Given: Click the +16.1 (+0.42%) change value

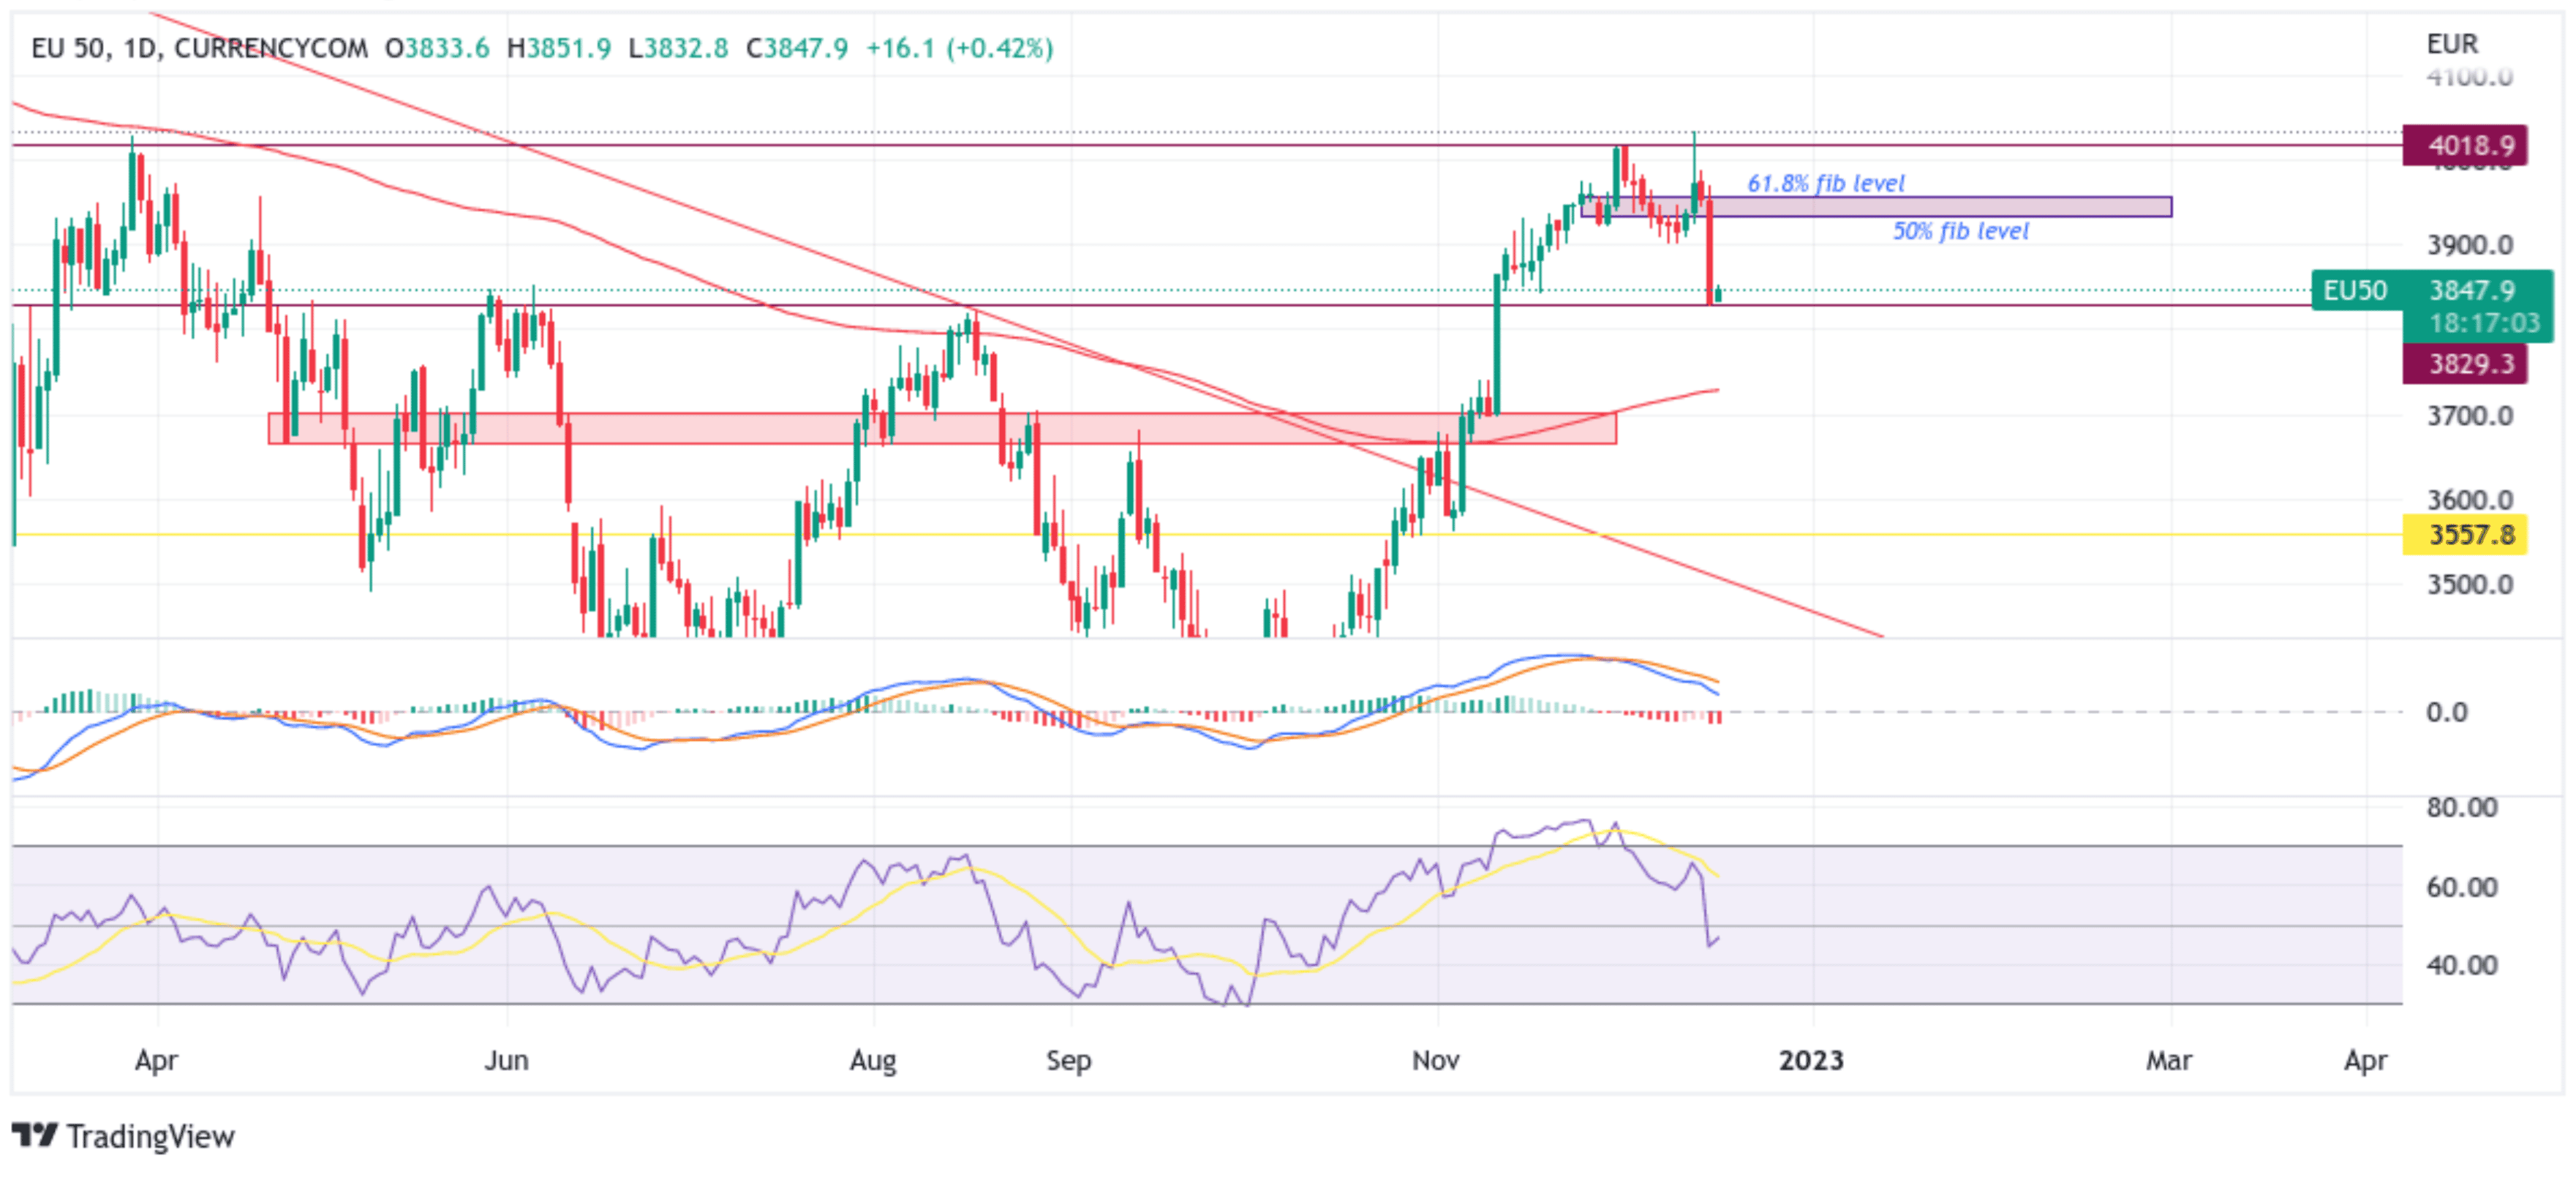Looking at the screenshot, I should tap(960, 48).
